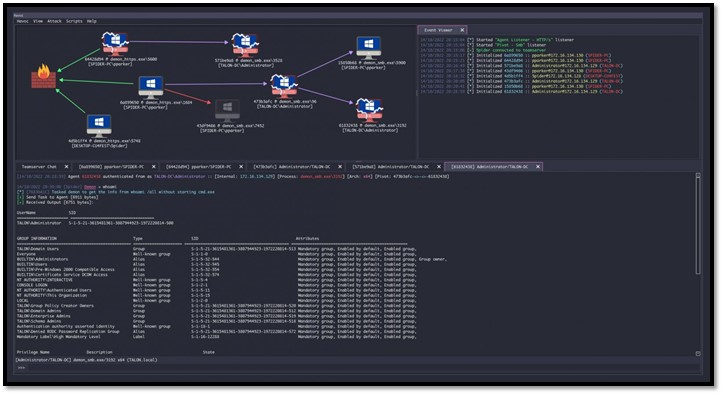
Task: Click the 'Privilege Name' column header
Action: click(32, 352)
